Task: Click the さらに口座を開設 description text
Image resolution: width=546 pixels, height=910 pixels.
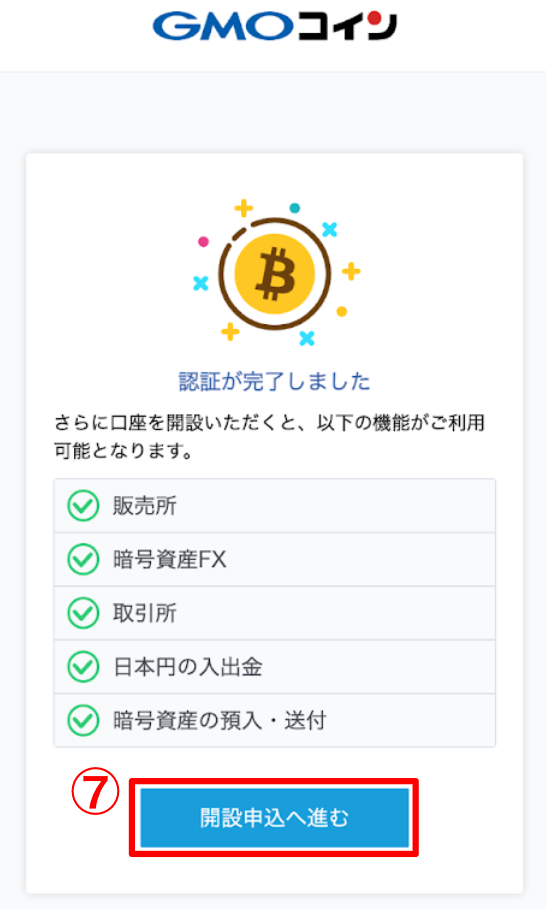Action: (269, 436)
